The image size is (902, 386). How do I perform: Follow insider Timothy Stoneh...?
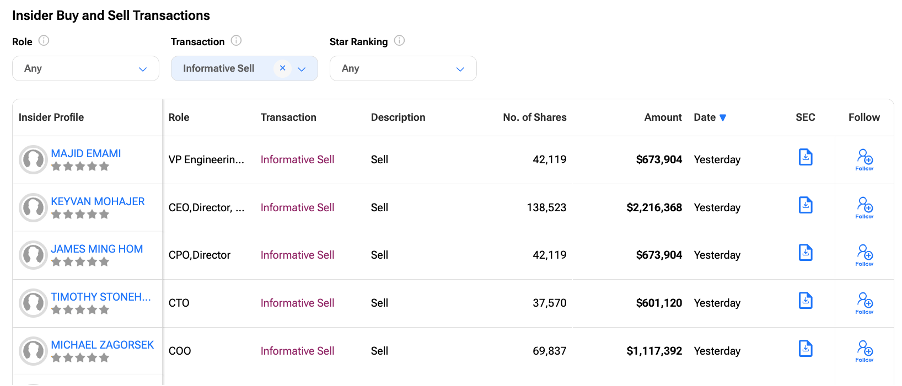point(864,303)
